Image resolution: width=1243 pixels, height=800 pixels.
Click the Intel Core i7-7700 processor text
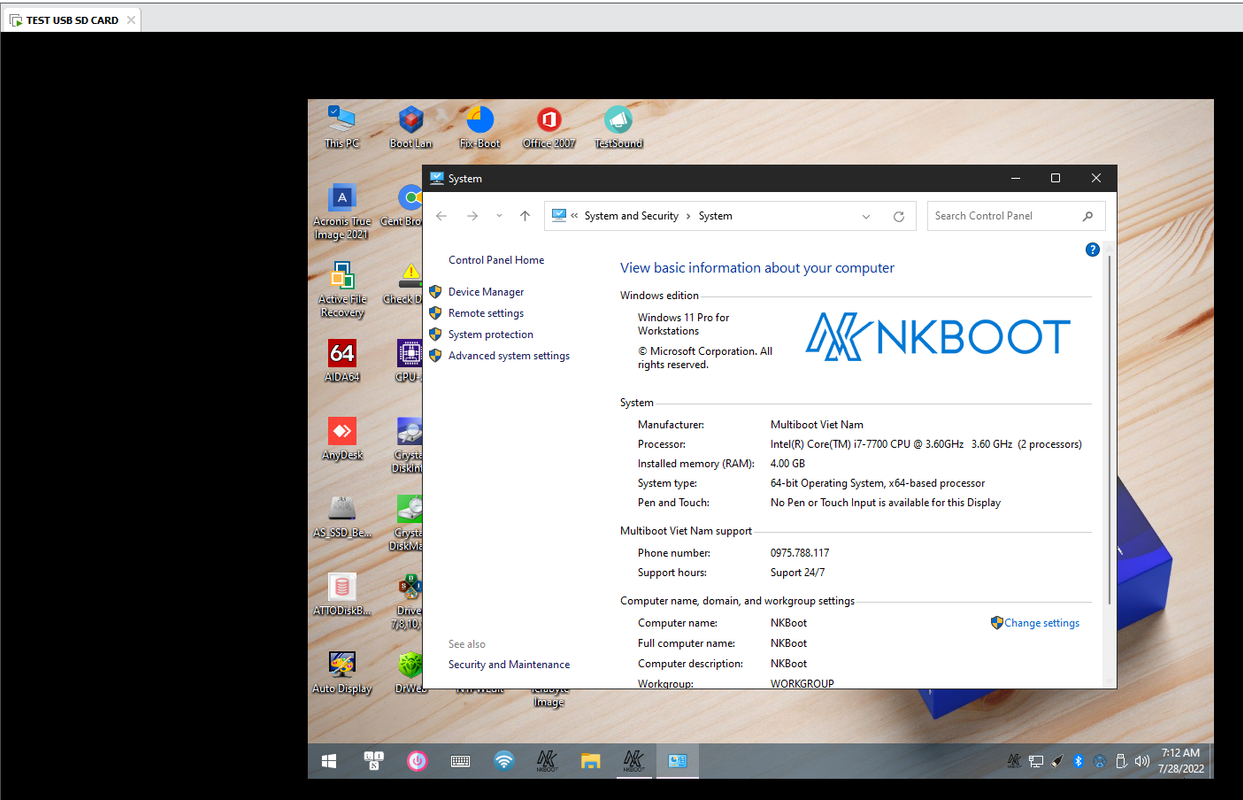coord(926,444)
